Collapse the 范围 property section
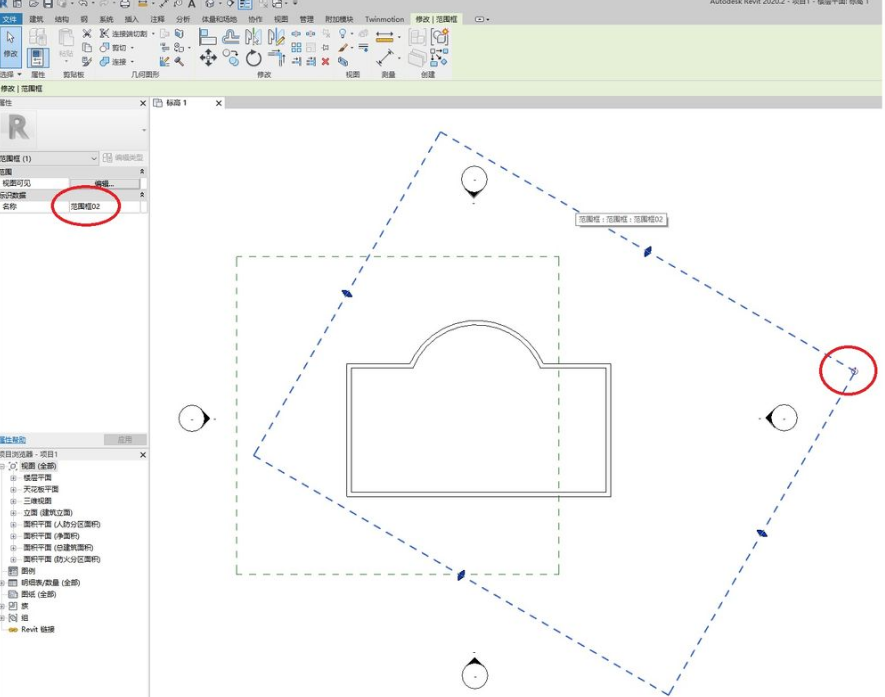This screenshot has height=697, width=885. [141, 172]
